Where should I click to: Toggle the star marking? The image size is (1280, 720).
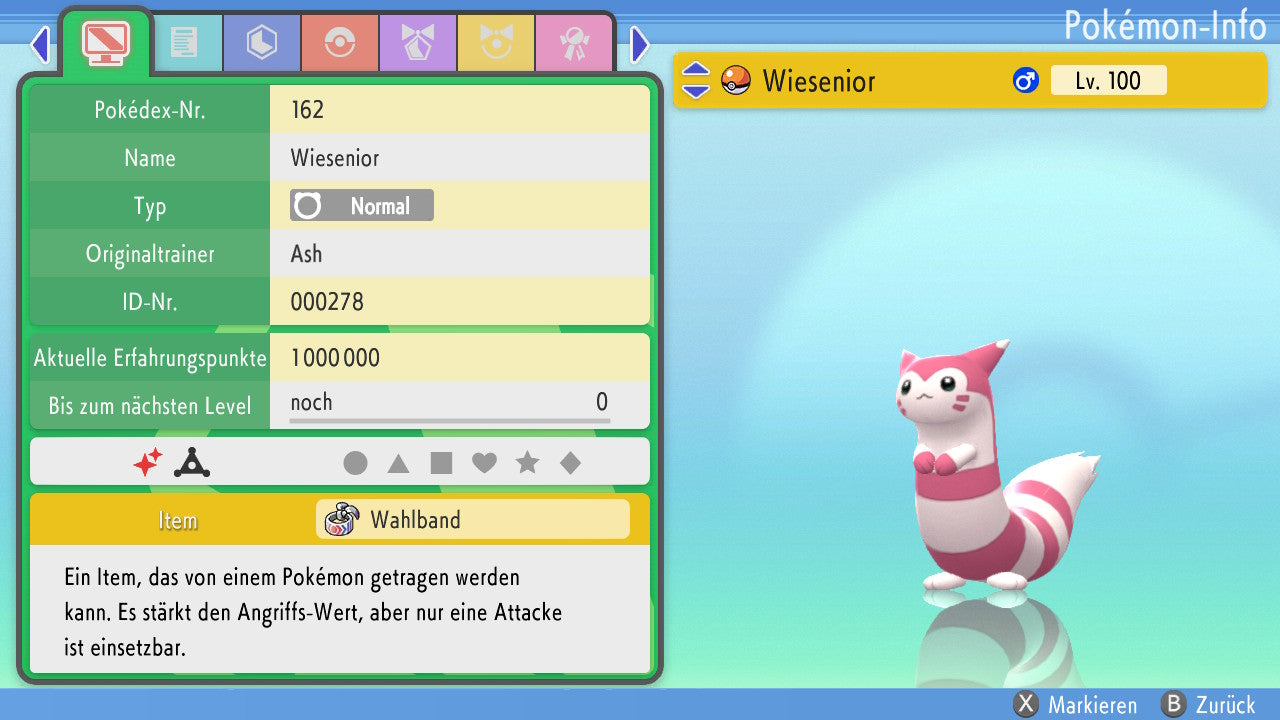coord(527,463)
